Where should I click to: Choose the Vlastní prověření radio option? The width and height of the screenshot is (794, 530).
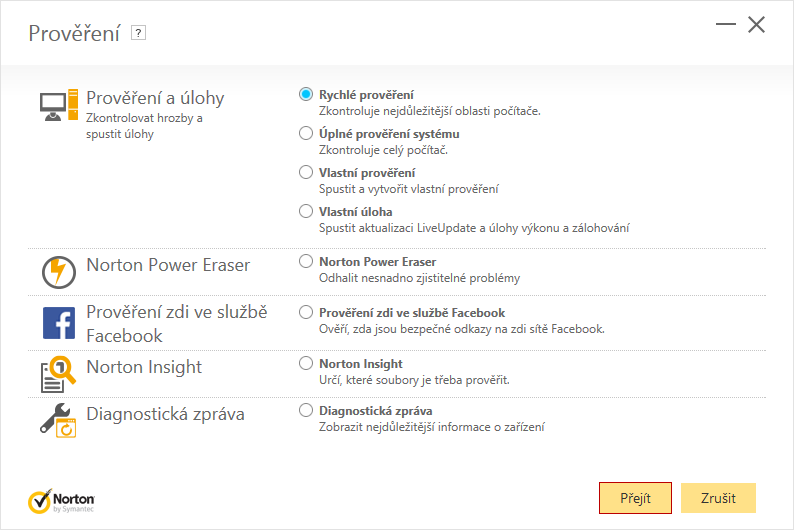[306, 172]
